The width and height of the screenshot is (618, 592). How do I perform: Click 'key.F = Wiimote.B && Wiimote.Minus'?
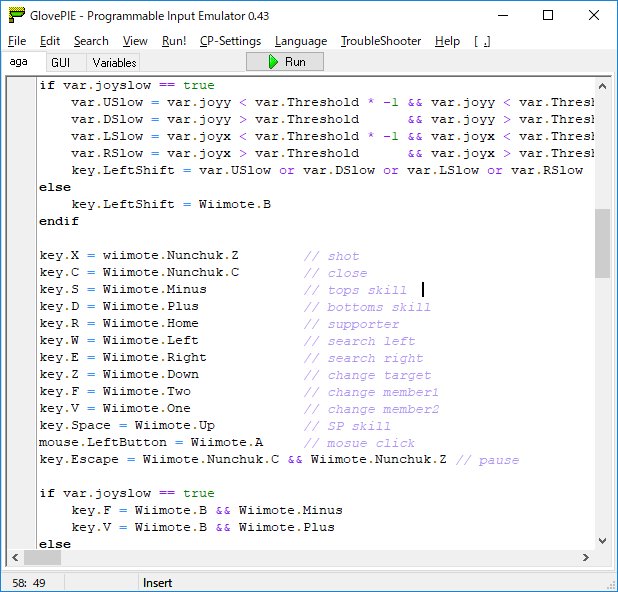click(x=207, y=510)
